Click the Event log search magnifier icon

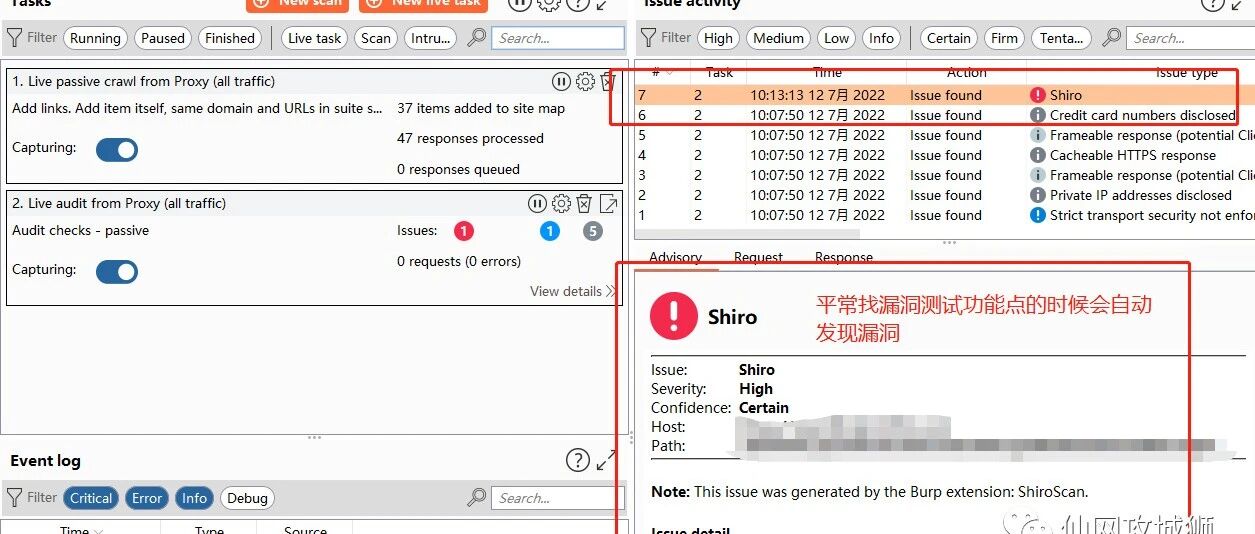(x=477, y=498)
